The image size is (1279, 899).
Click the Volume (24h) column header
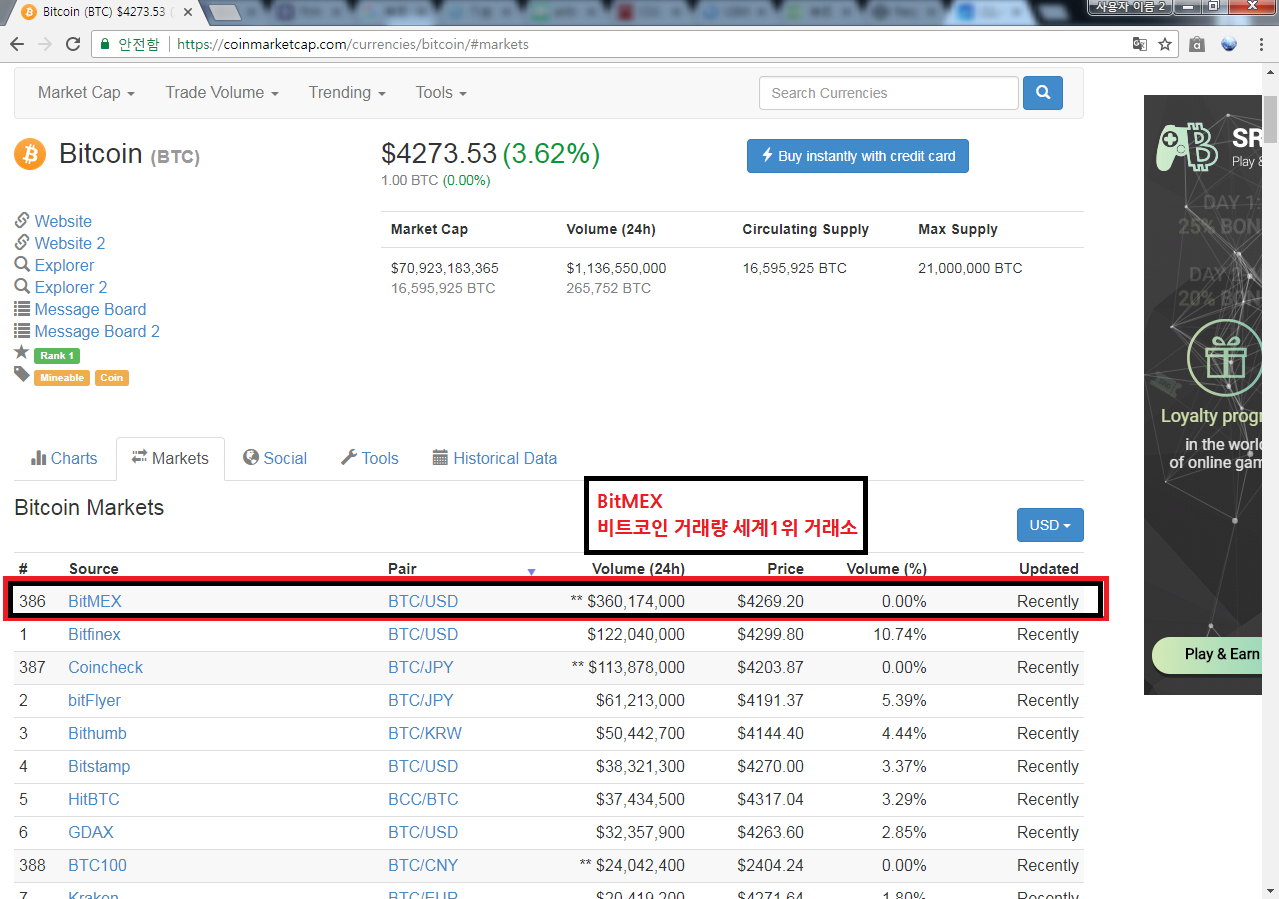pos(638,568)
